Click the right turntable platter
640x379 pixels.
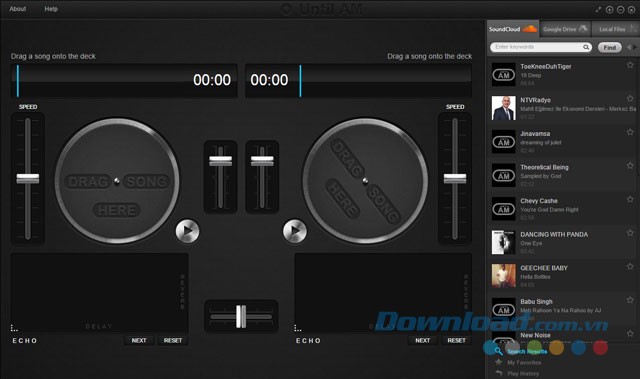coord(365,181)
